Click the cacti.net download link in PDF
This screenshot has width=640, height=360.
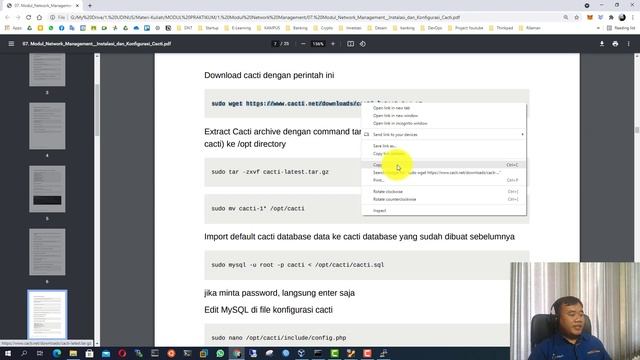(303, 104)
